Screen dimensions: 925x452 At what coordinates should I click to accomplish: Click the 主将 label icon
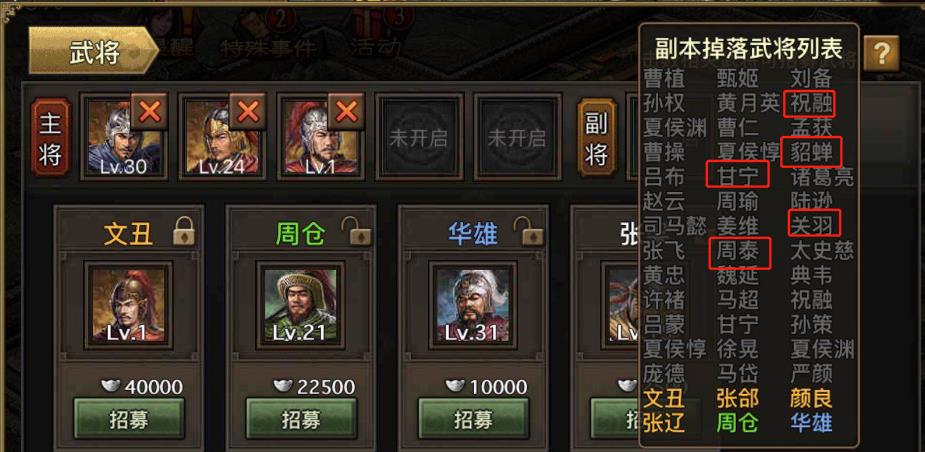pos(51,138)
